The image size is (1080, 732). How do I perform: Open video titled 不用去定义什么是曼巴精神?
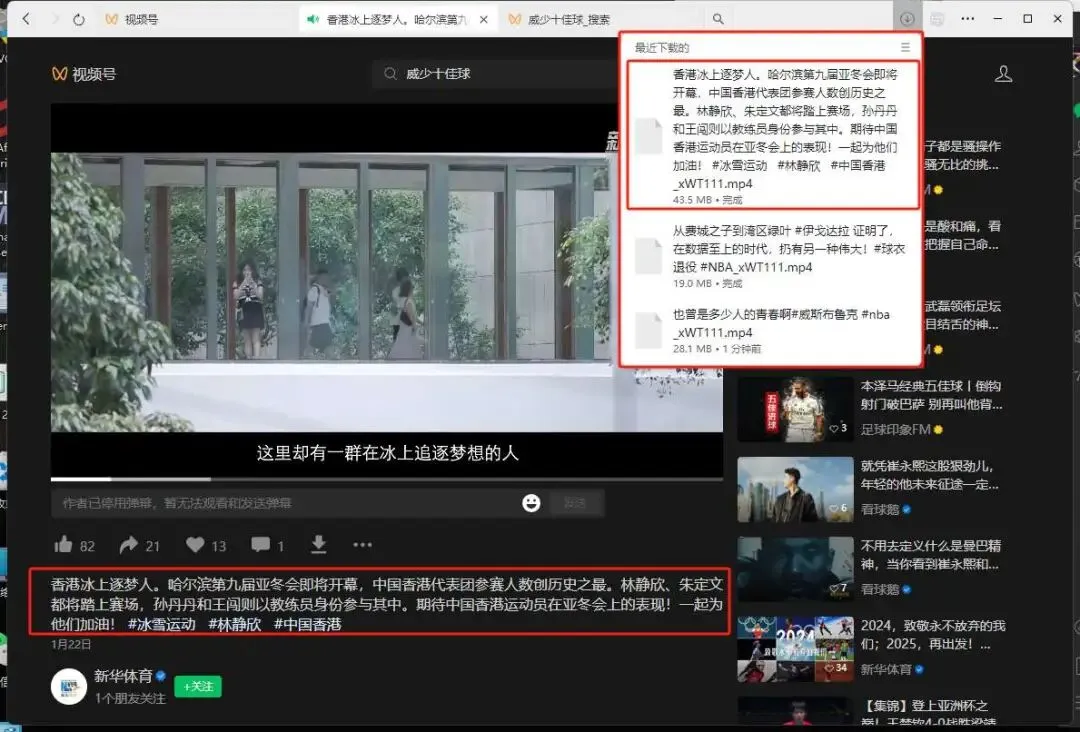click(x=931, y=555)
